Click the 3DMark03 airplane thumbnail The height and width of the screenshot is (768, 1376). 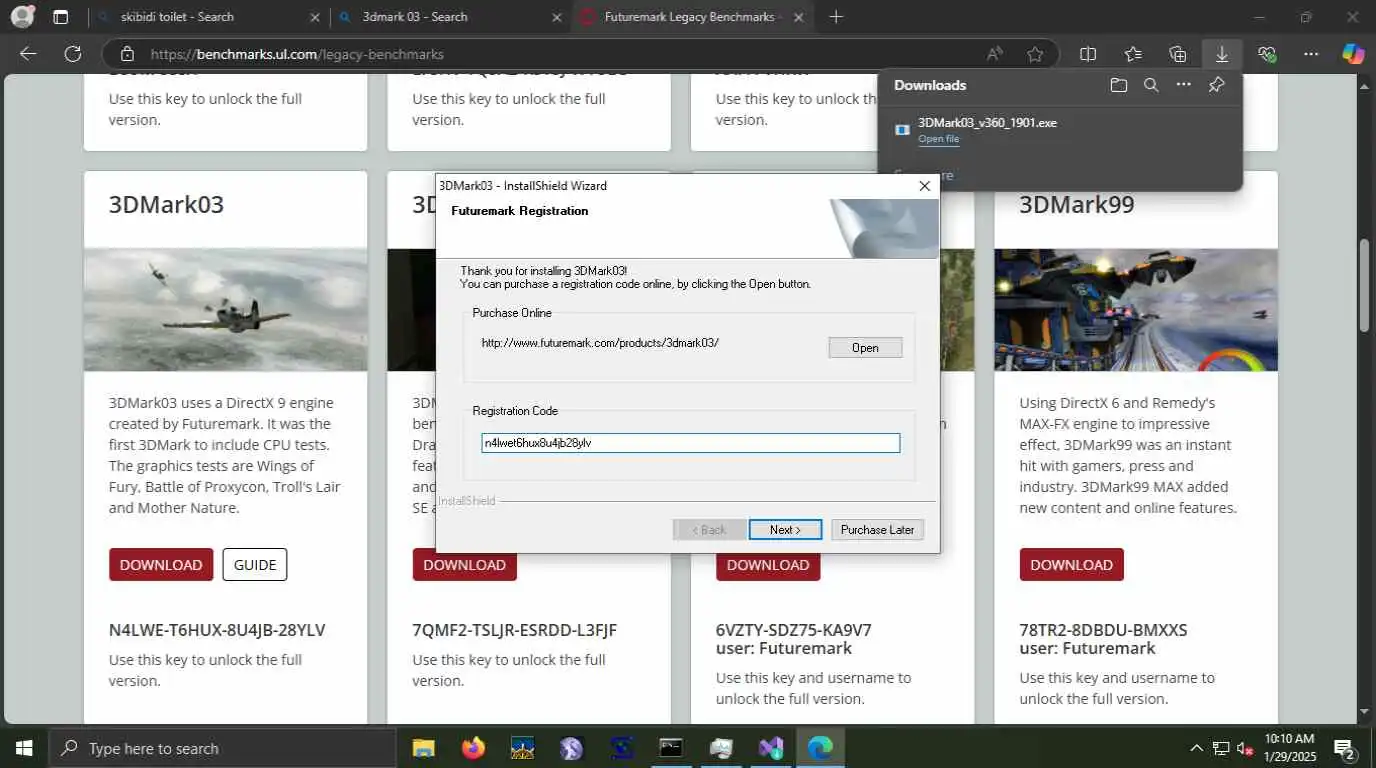[226, 310]
